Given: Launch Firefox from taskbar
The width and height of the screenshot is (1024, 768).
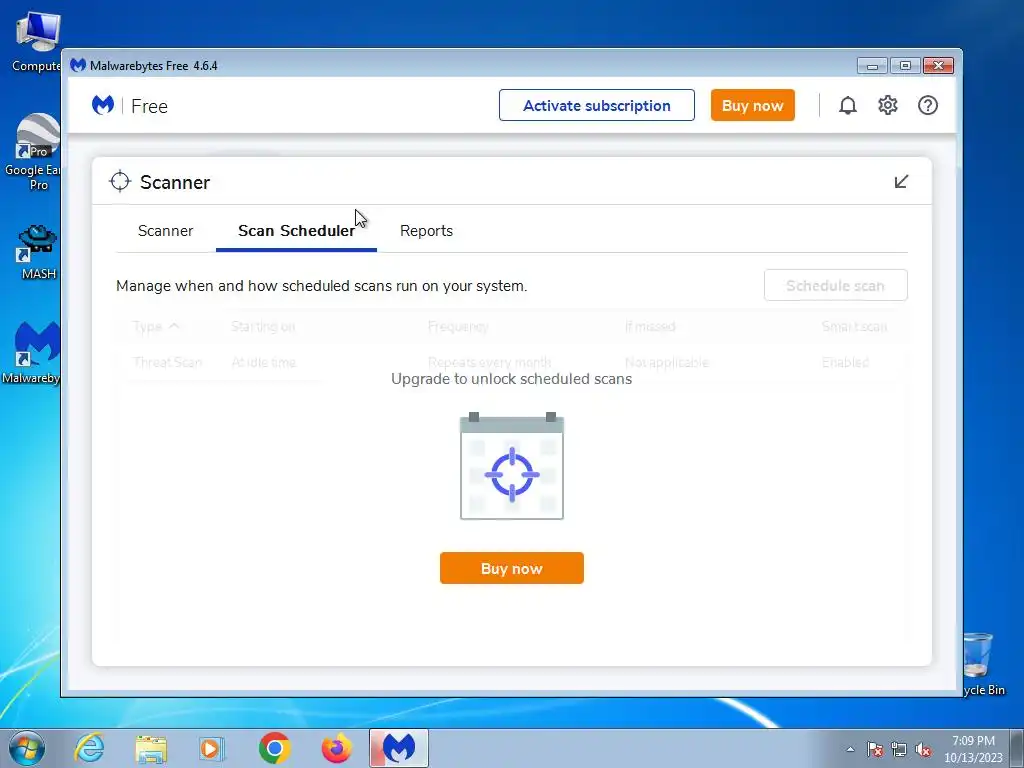Looking at the screenshot, I should [336, 748].
